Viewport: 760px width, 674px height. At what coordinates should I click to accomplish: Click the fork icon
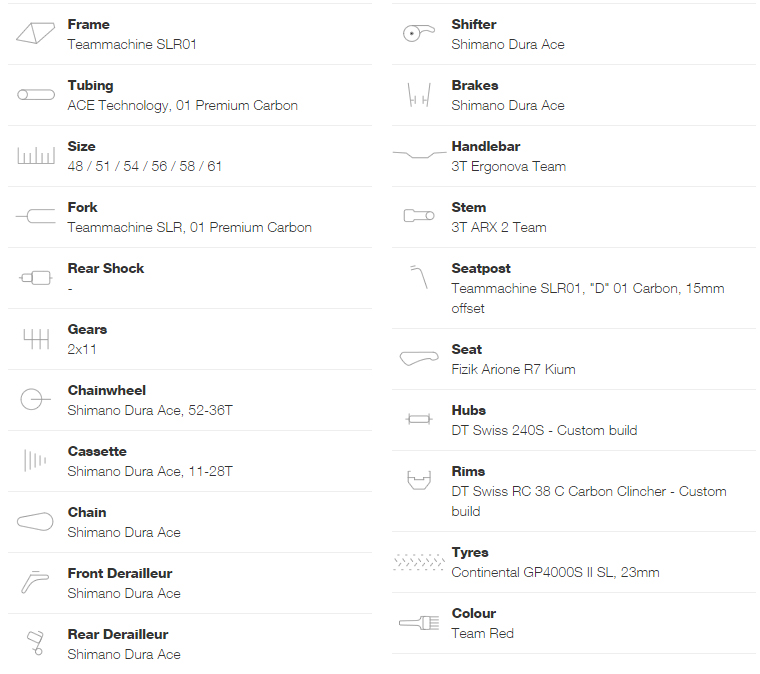coord(35,216)
